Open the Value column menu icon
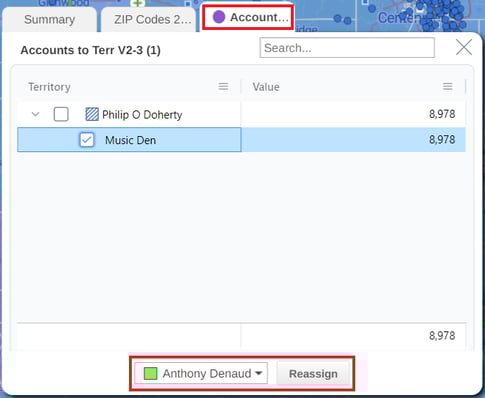The height and width of the screenshot is (398, 485). click(447, 87)
